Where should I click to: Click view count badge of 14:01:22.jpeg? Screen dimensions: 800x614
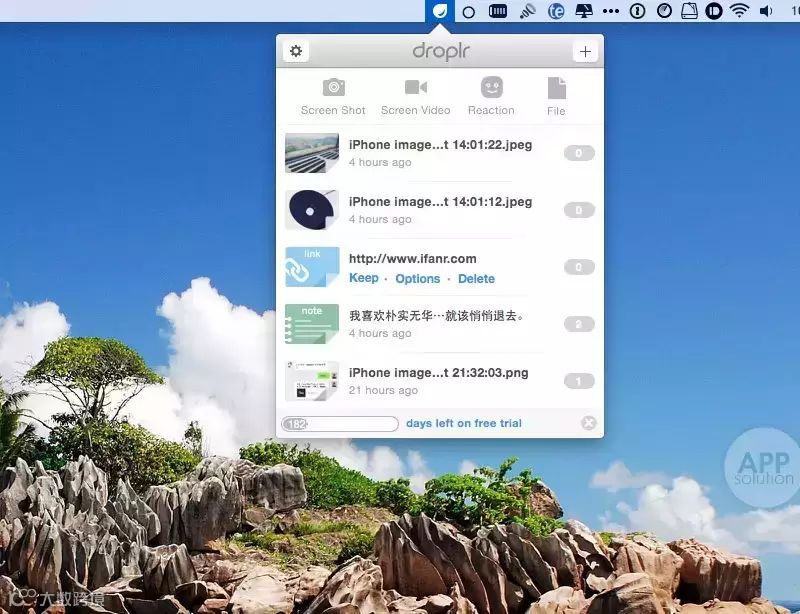(x=579, y=153)
